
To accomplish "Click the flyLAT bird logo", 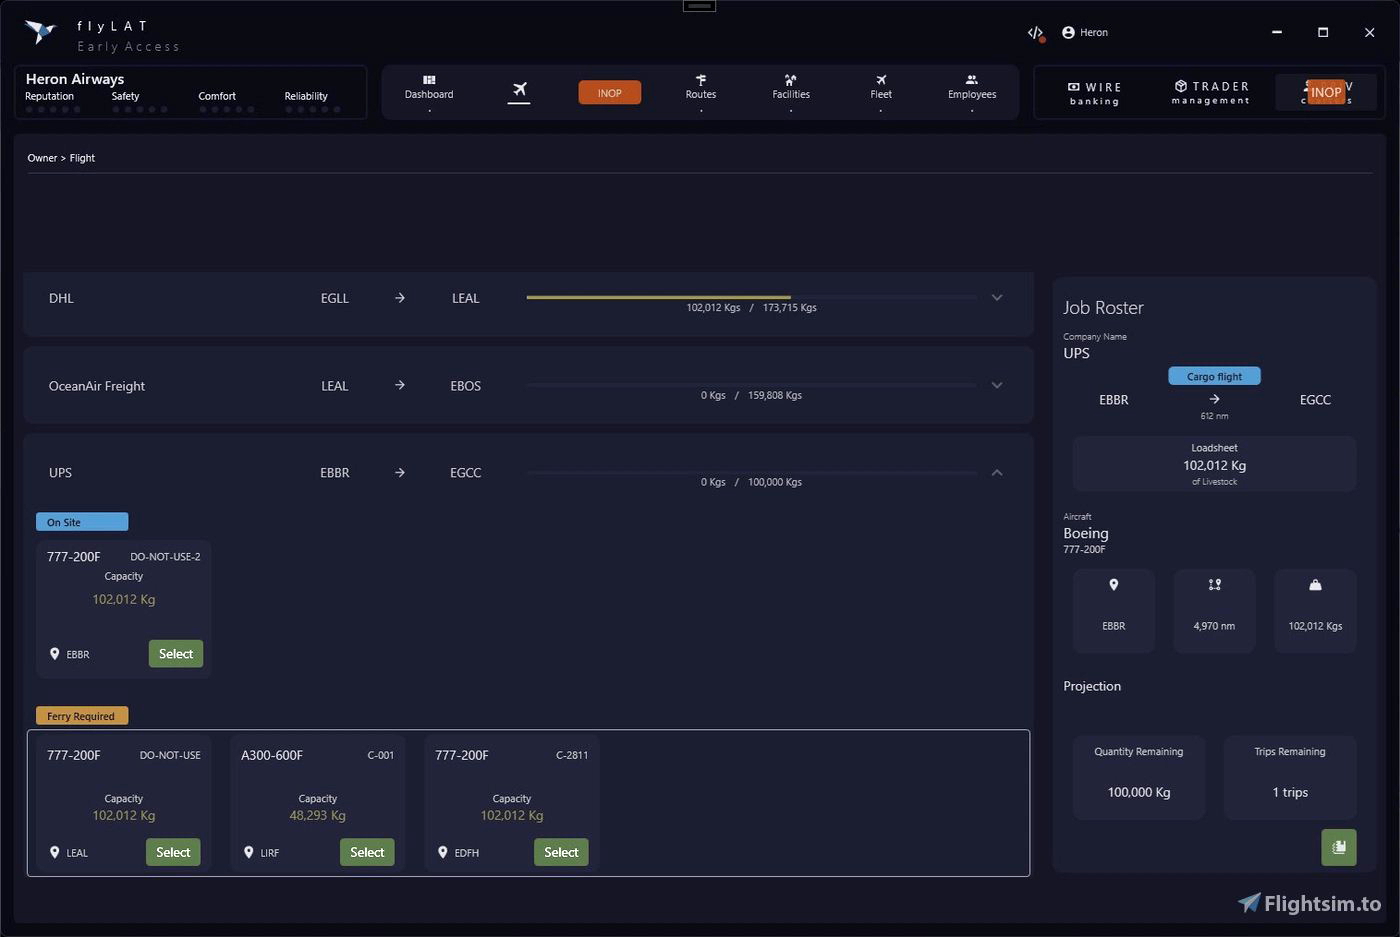I will tap(41, 32).
